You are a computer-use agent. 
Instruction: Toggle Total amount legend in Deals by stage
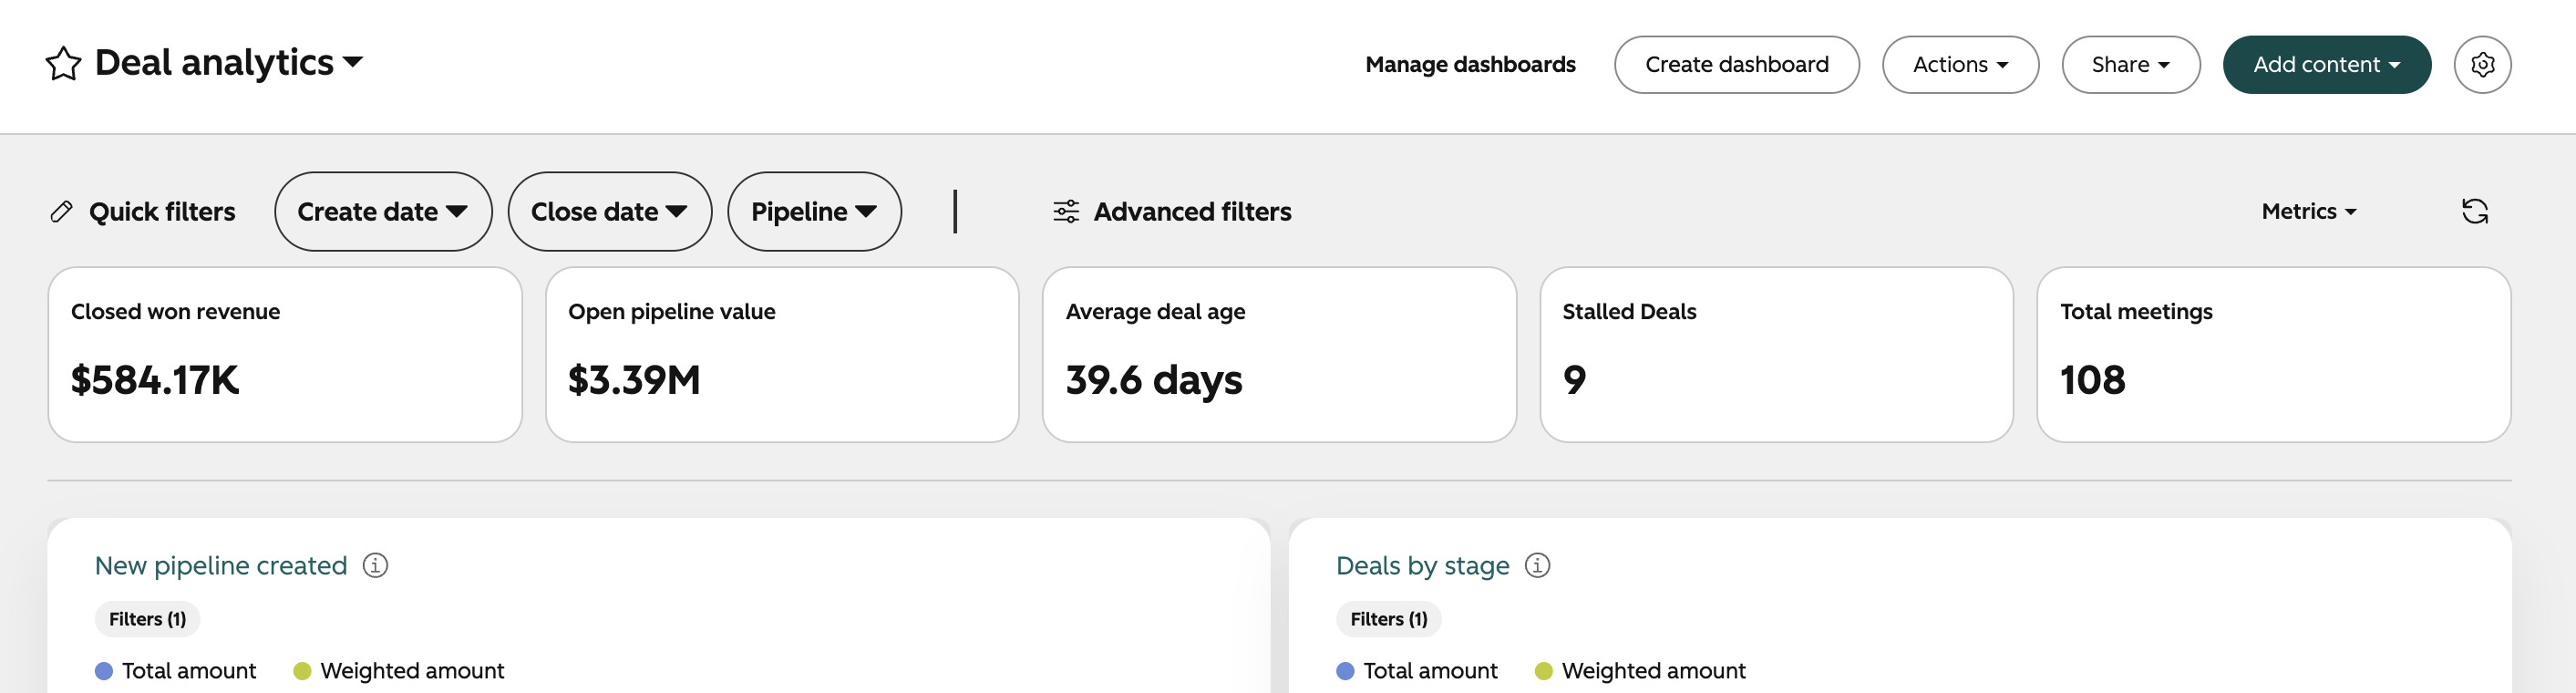tap(1417, 671)
